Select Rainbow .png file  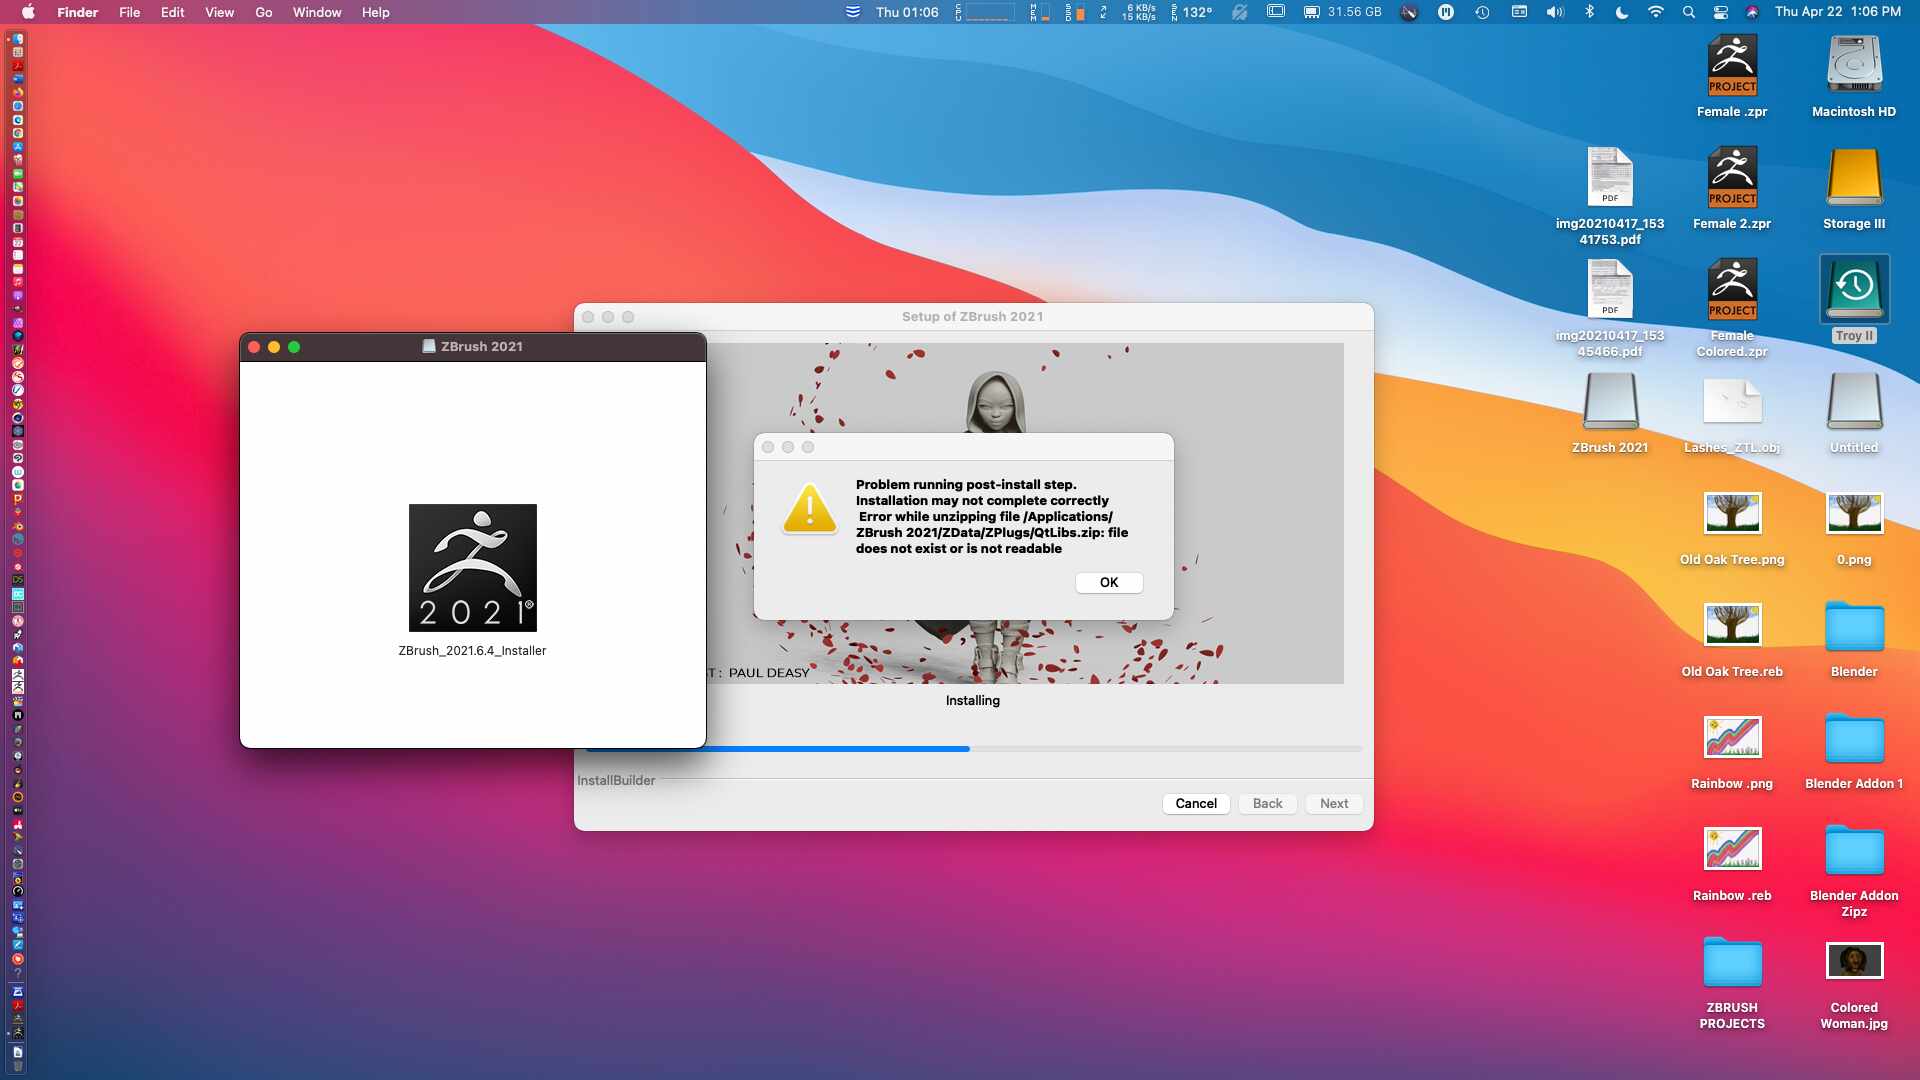[1732, 738]
